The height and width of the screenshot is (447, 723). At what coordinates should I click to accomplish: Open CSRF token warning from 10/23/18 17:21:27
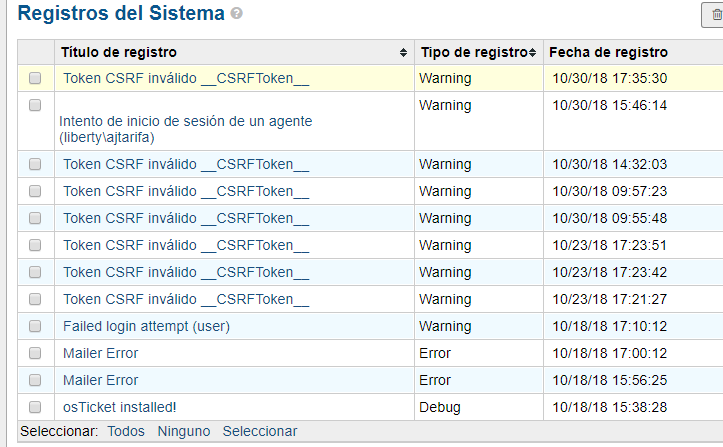[186, 299]
